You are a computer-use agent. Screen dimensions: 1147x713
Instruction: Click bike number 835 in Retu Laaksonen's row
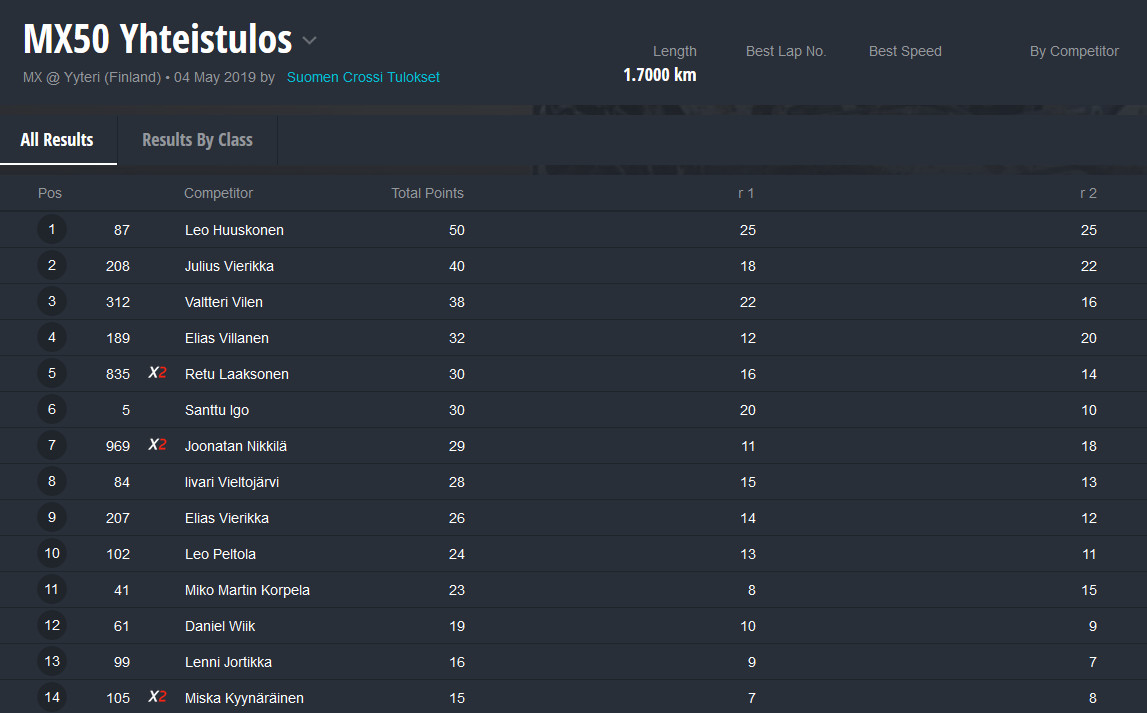pyautogui.click(x=118, y=374)
